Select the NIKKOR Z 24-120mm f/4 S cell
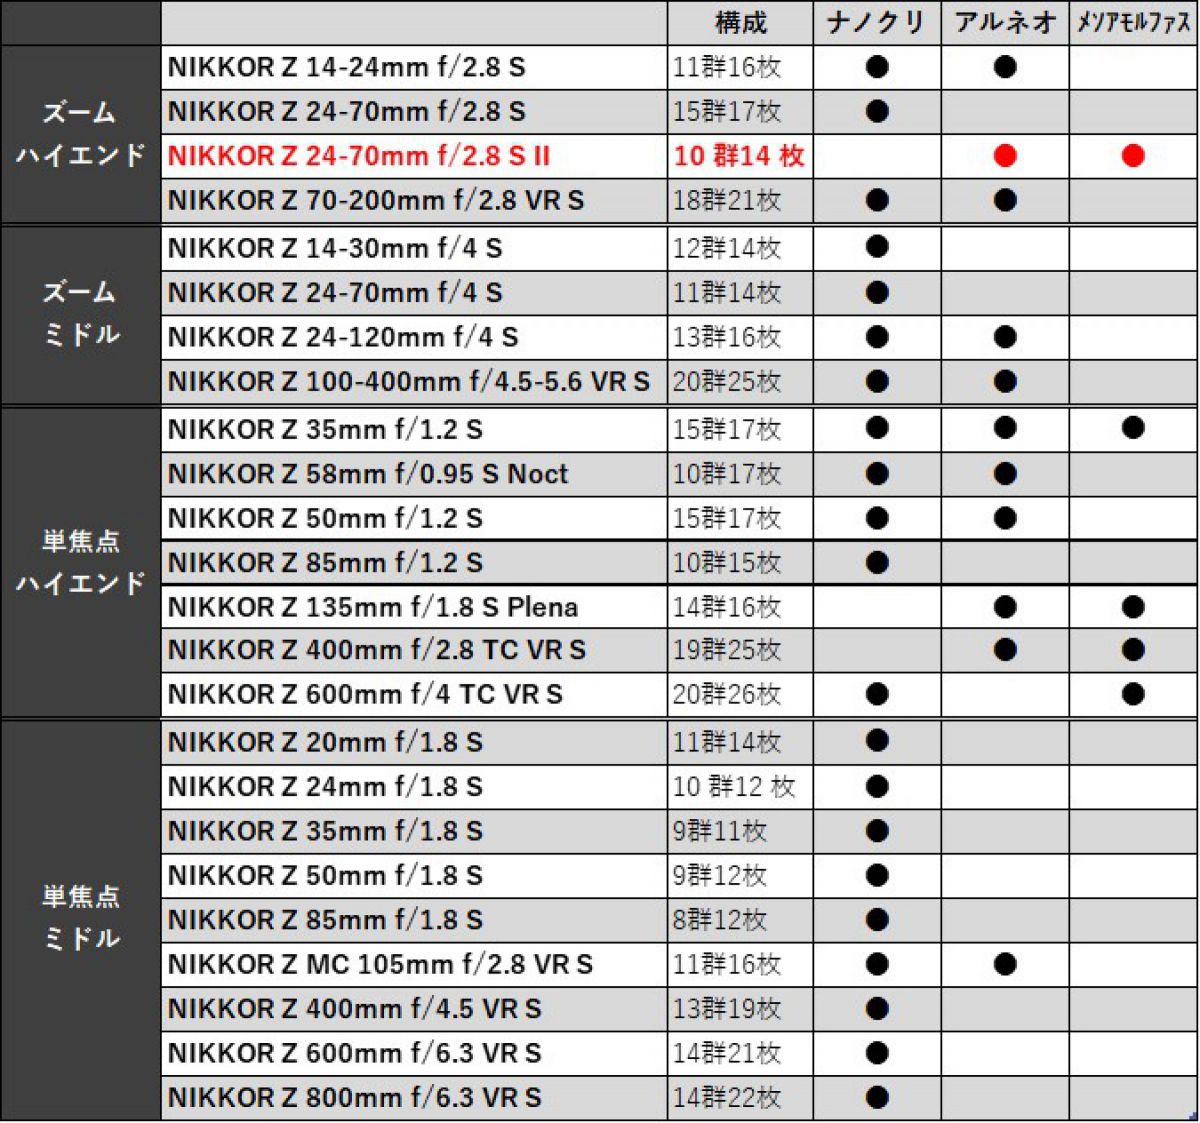The width and height of the screenshot is (1200, 1123). click(x=414, y=337)
